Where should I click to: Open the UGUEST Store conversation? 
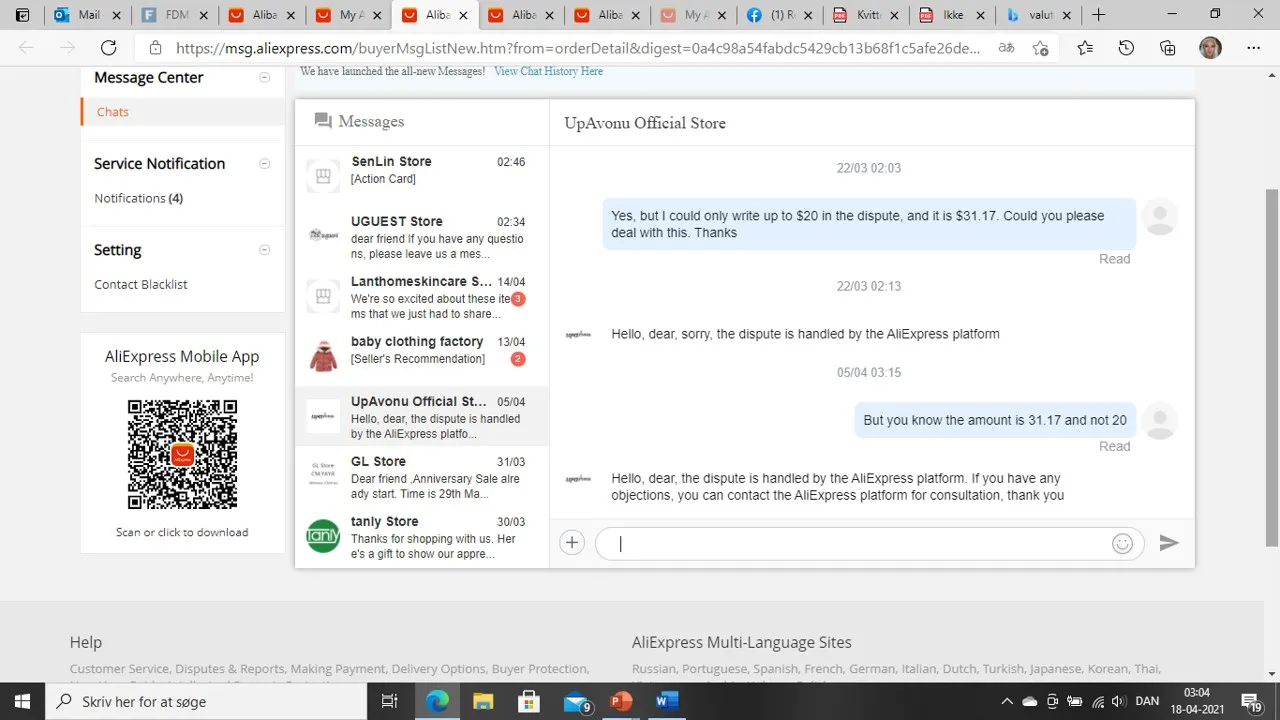pyautogui.click(x=422, y=236)
